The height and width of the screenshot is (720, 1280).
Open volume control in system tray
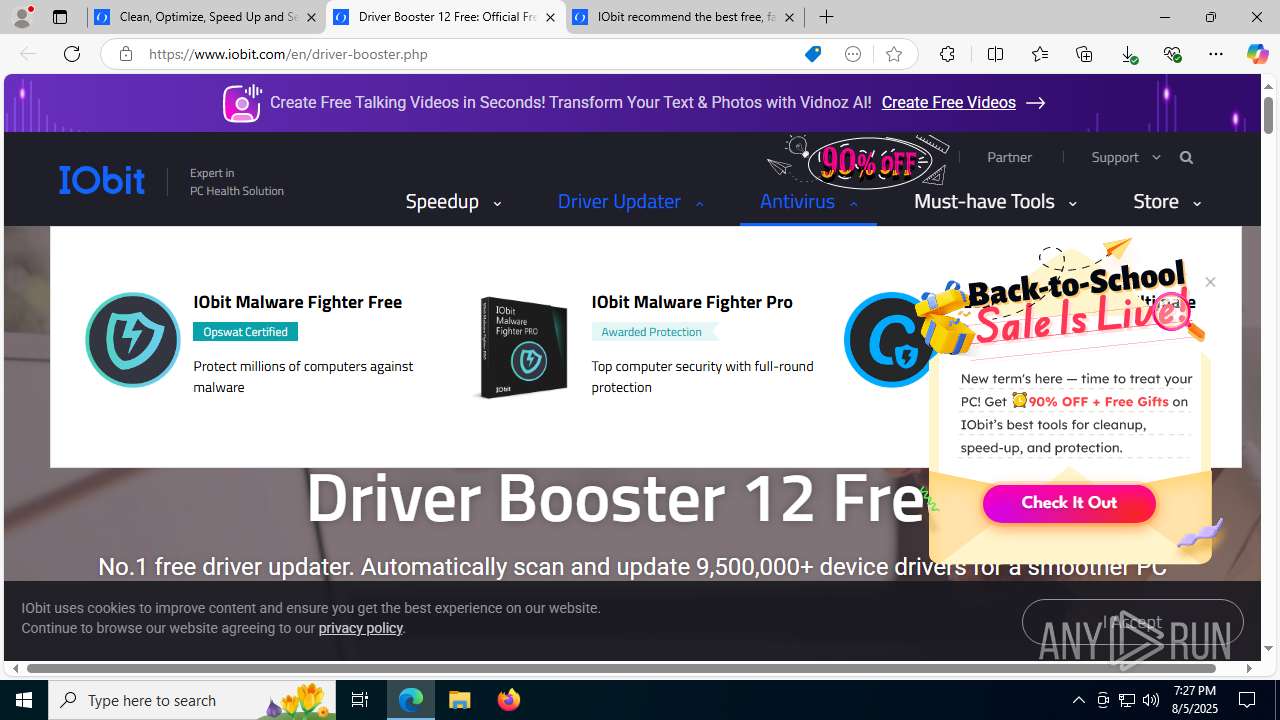(x=1151, y=700)
